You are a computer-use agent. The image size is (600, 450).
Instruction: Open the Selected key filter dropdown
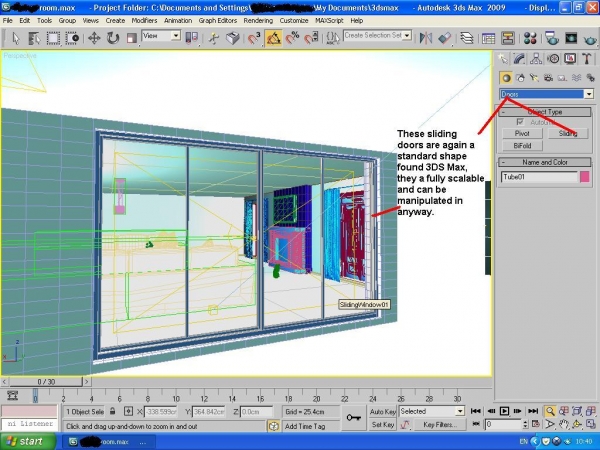coord(432,411)
